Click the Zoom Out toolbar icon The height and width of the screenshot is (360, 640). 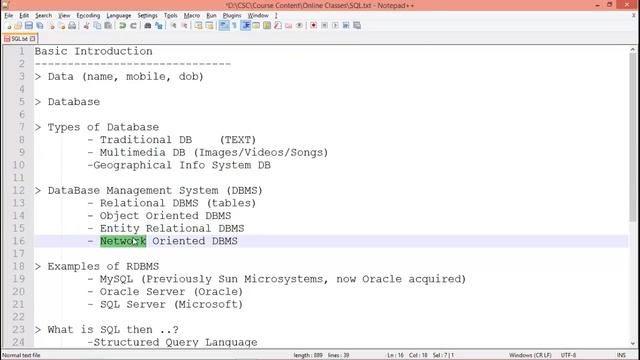point(185,25)
